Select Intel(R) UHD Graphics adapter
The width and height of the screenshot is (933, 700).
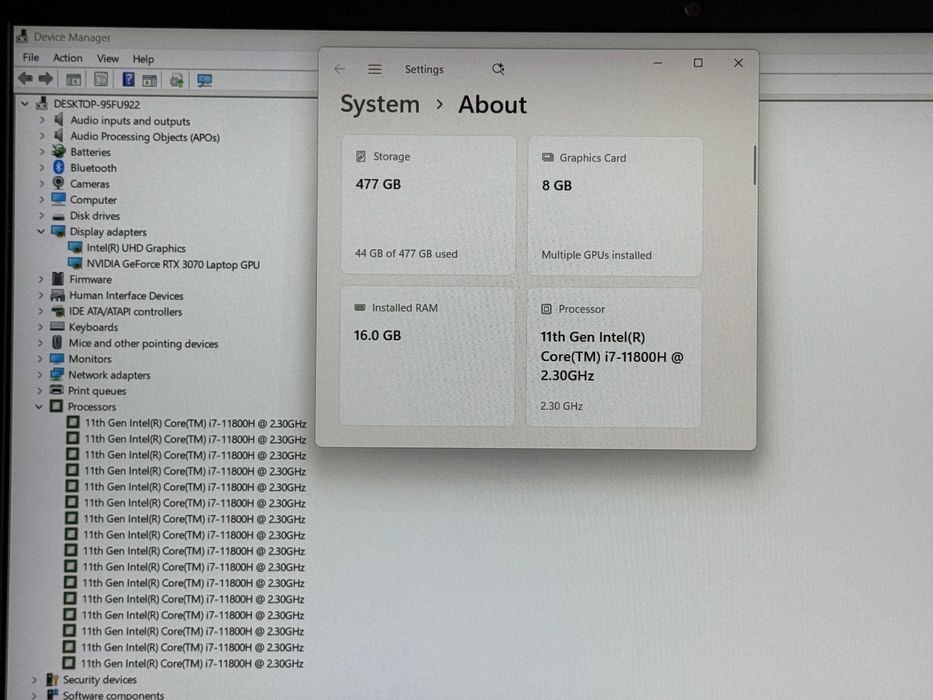(136, 248)
